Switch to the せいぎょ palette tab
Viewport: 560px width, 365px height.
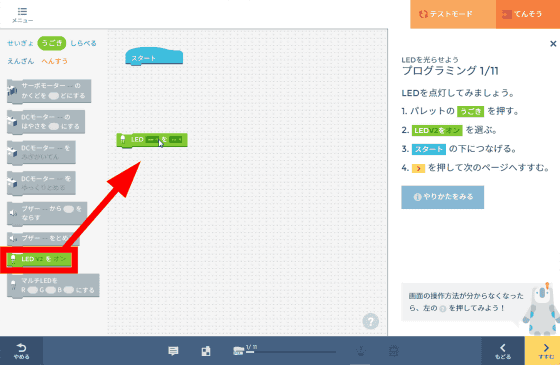[20, 43]
